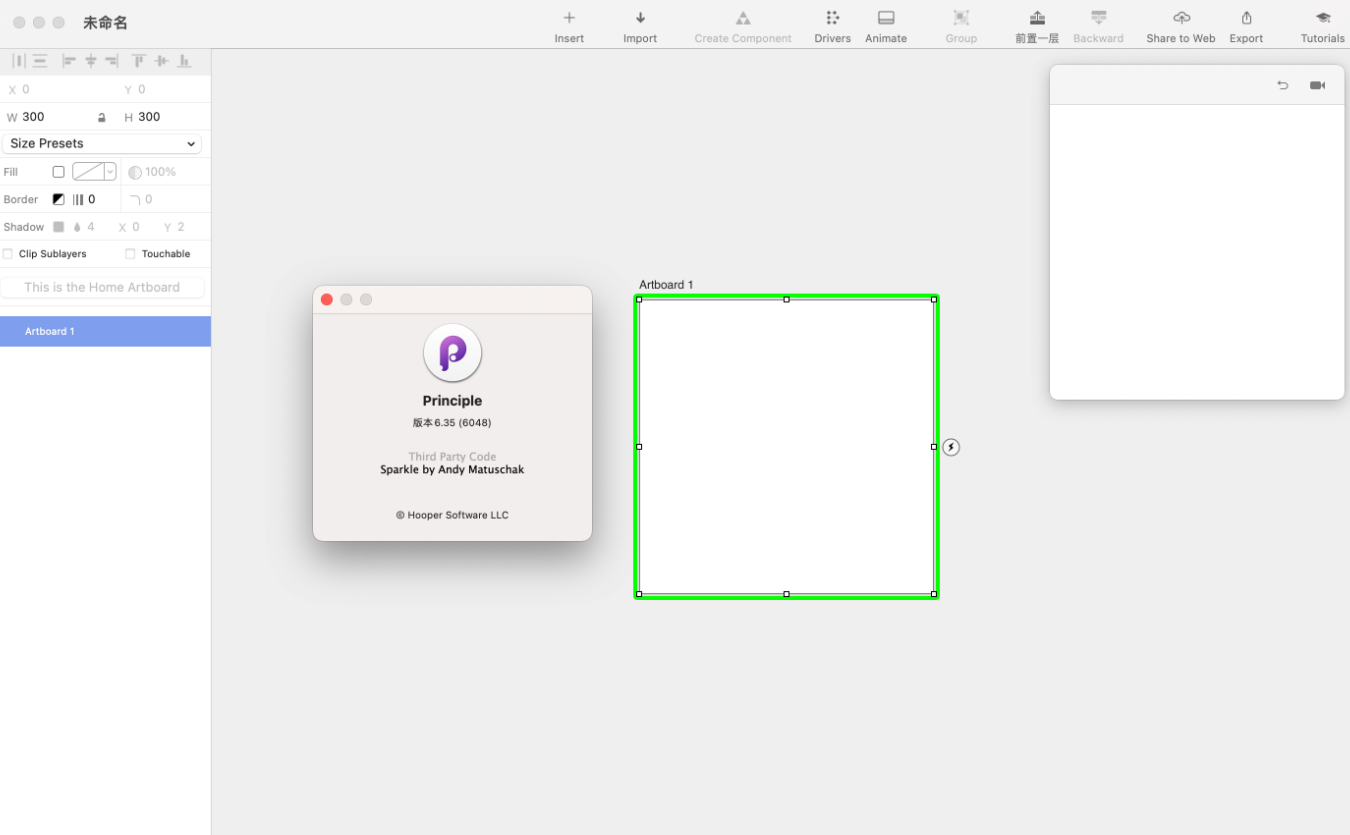
Task: Open the border color swatch
Action: point(58,199)
